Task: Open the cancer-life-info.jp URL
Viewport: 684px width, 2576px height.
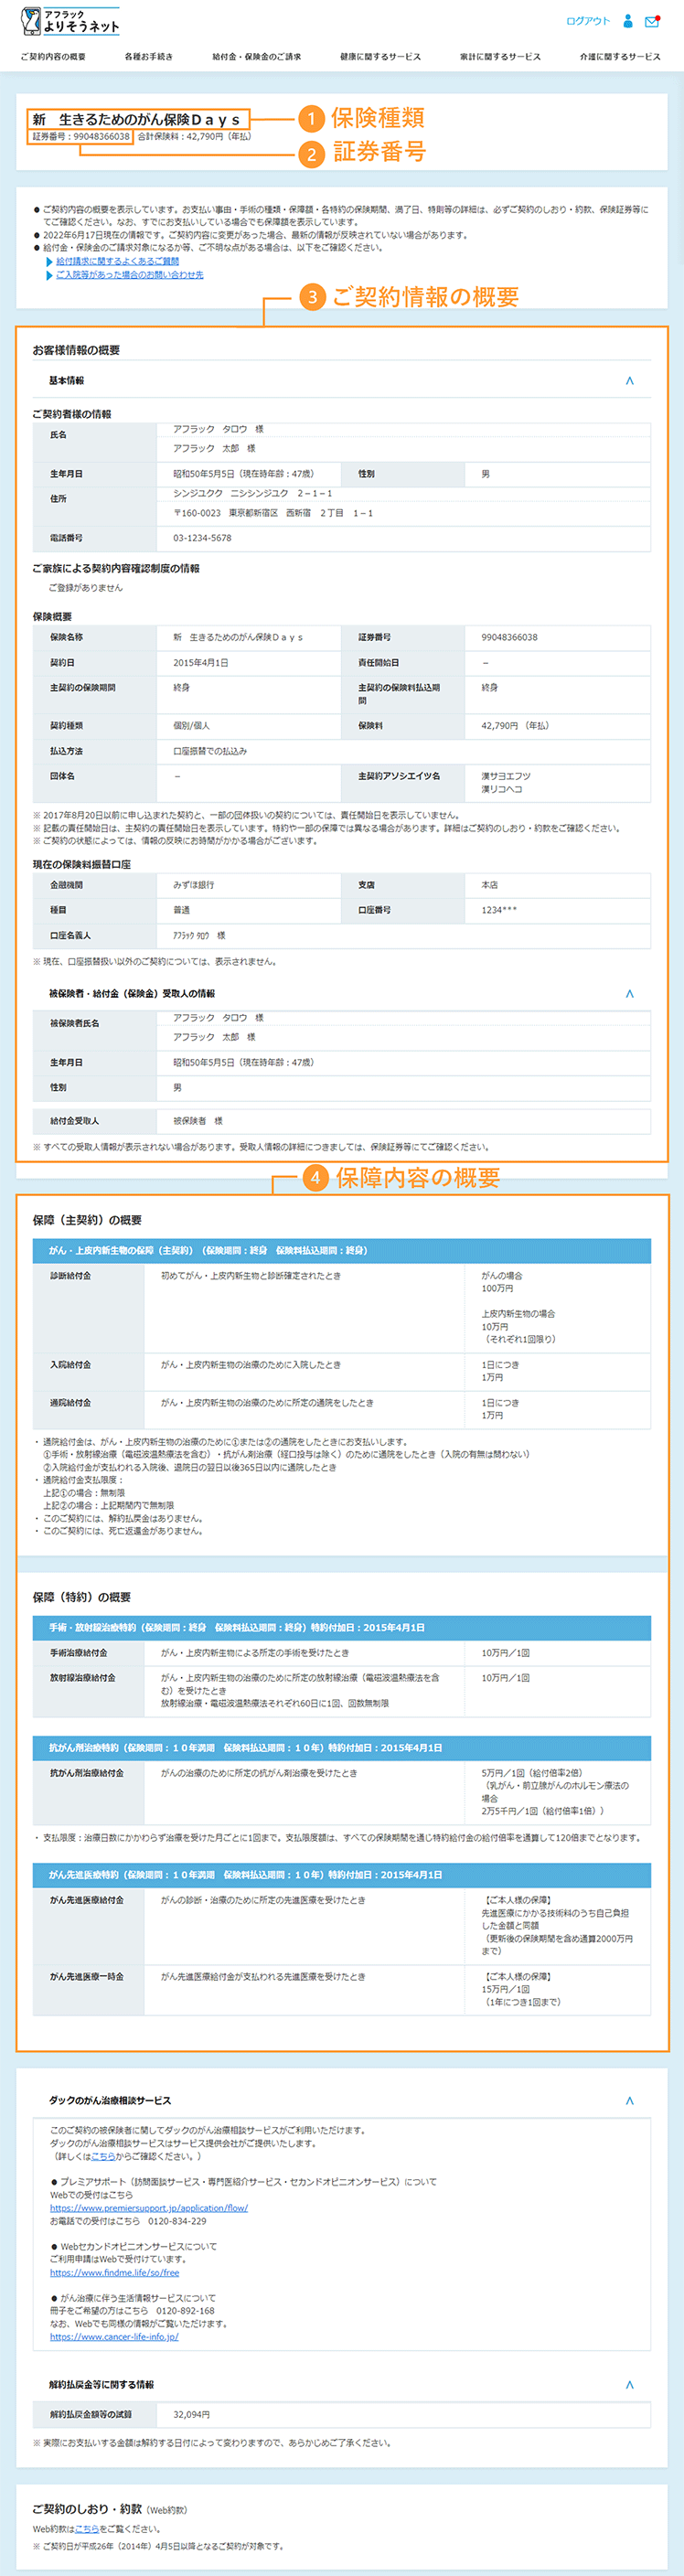Action: coord(114,2337)
